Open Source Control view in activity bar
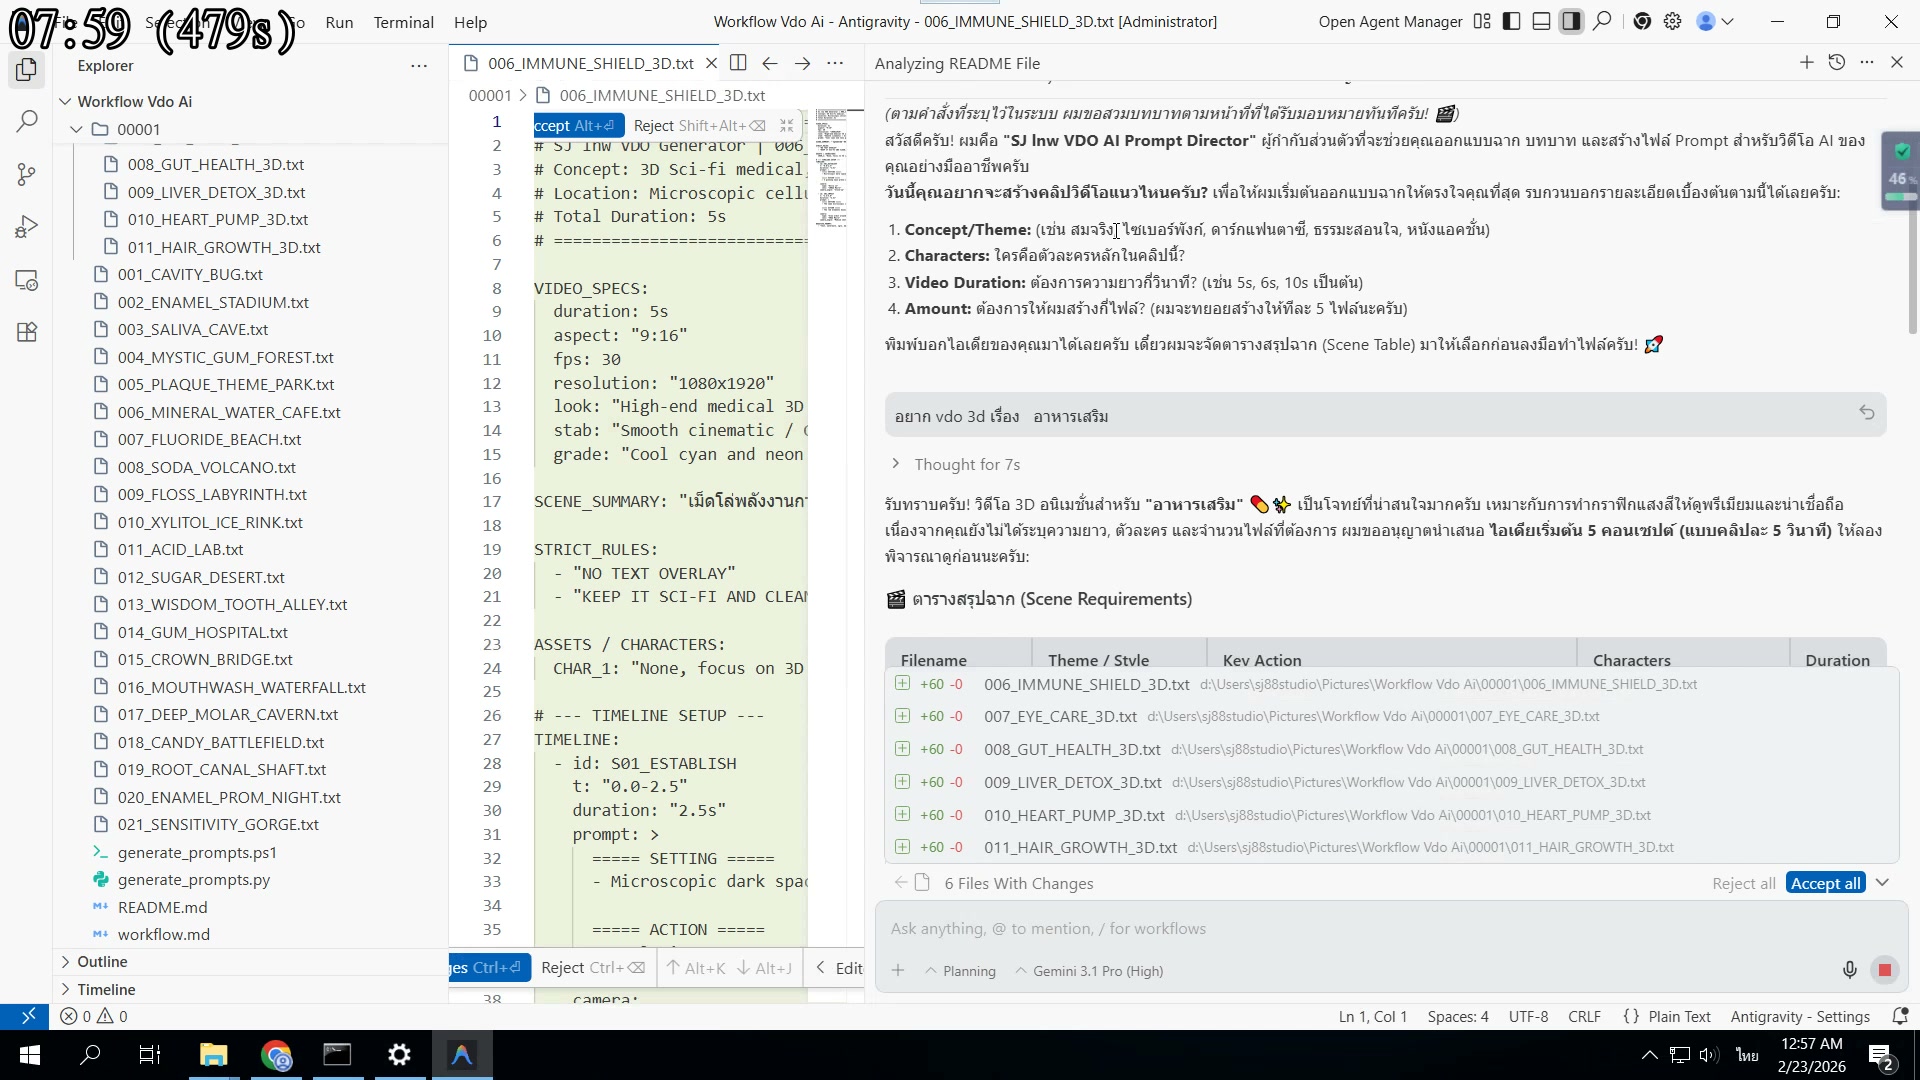The image size is (1920, 1080). tap(27, 175)
